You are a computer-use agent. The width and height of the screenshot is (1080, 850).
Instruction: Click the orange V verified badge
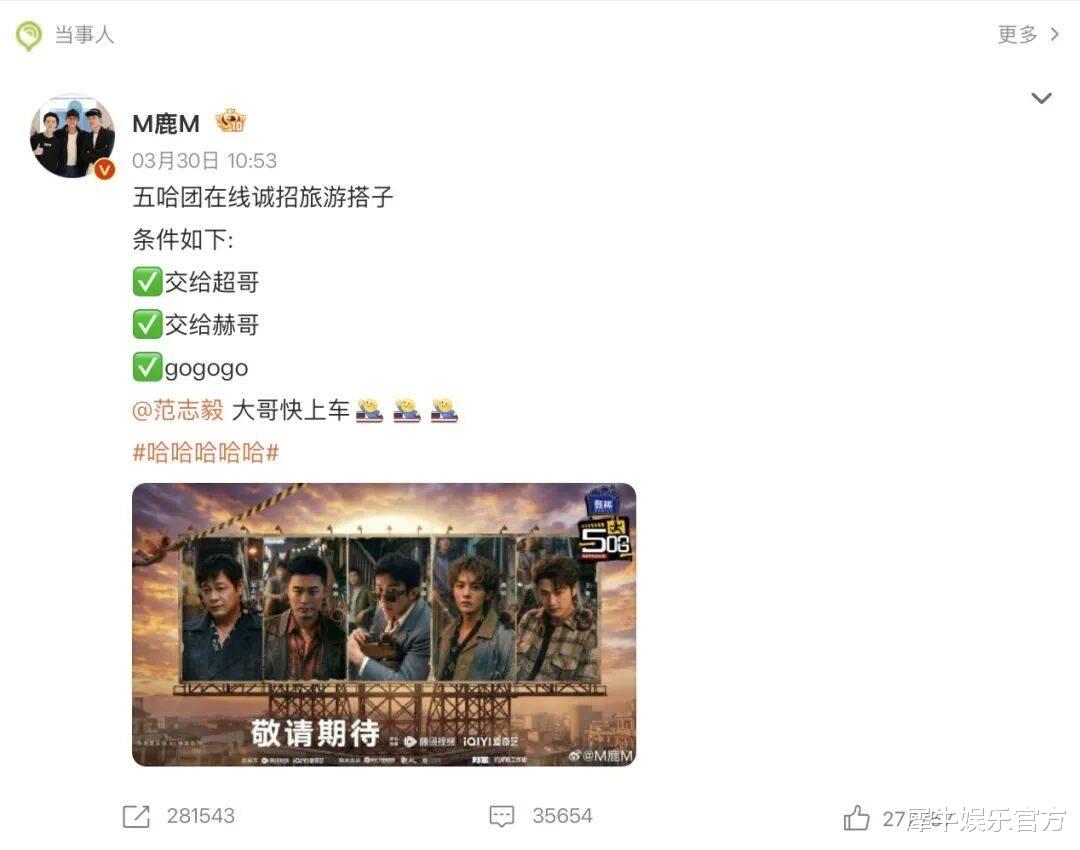pyautogui.click(x=105, y=169)
